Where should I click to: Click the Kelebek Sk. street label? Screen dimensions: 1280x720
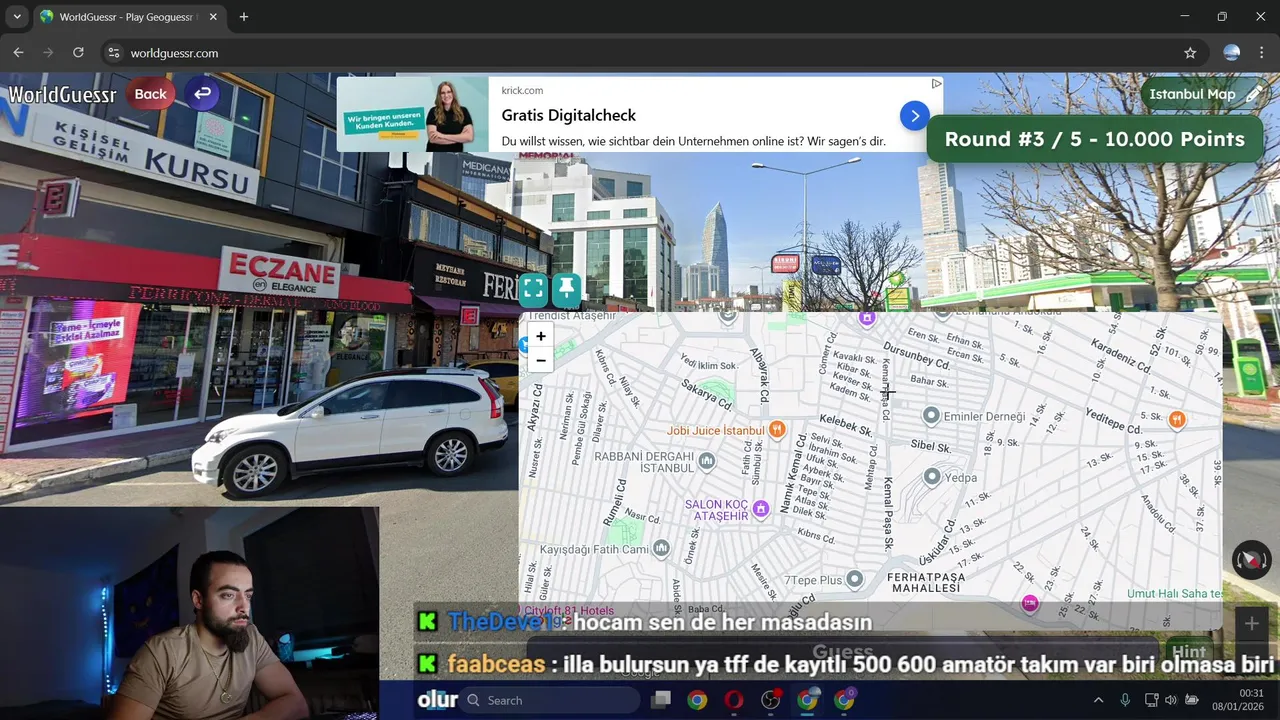click(846, 426)
